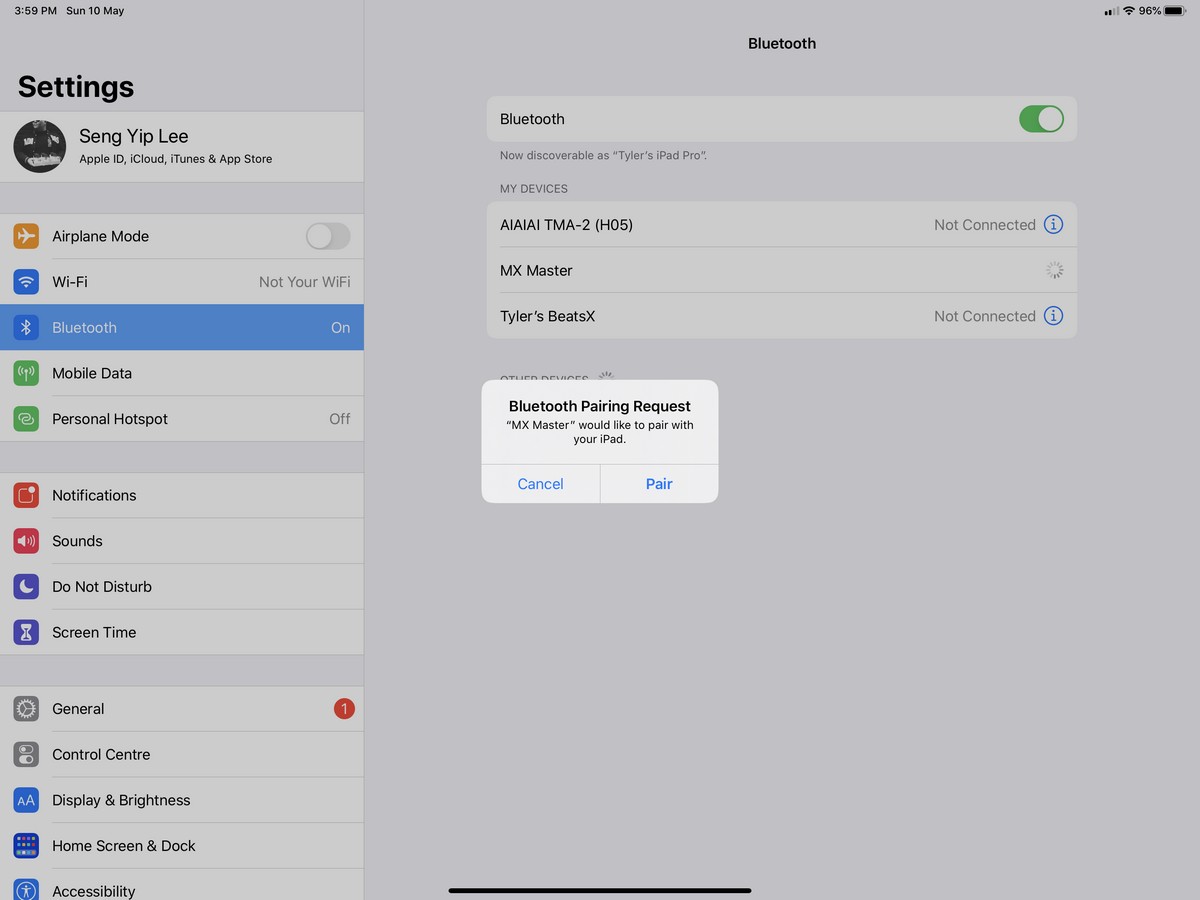The width and height of the screenshot is (1200, 900).
Task: Cancel the Bluetooth pairing request
Action: pyautogui.click(x=541, y=484)
